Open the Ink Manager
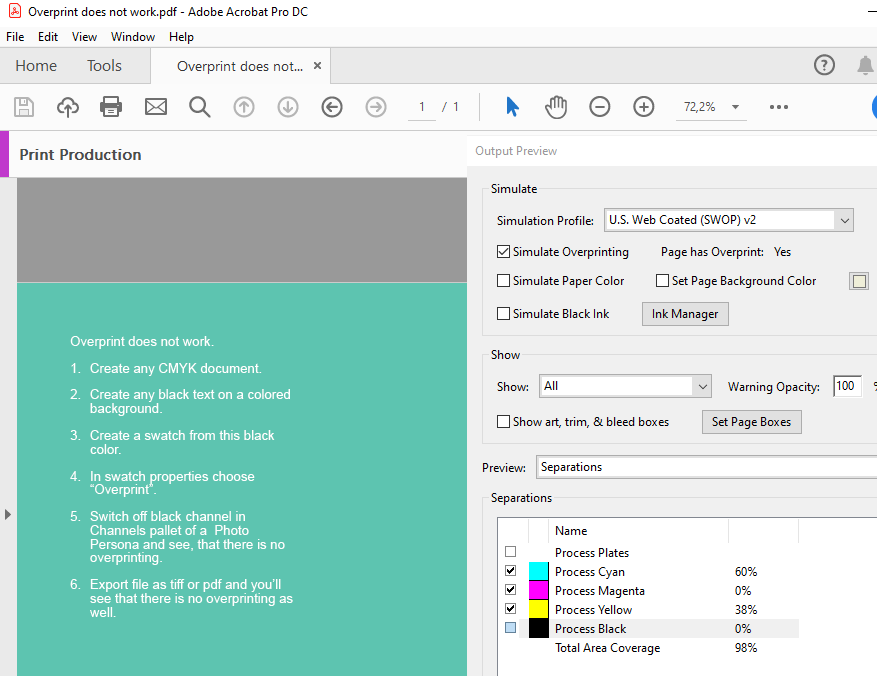 685,313
